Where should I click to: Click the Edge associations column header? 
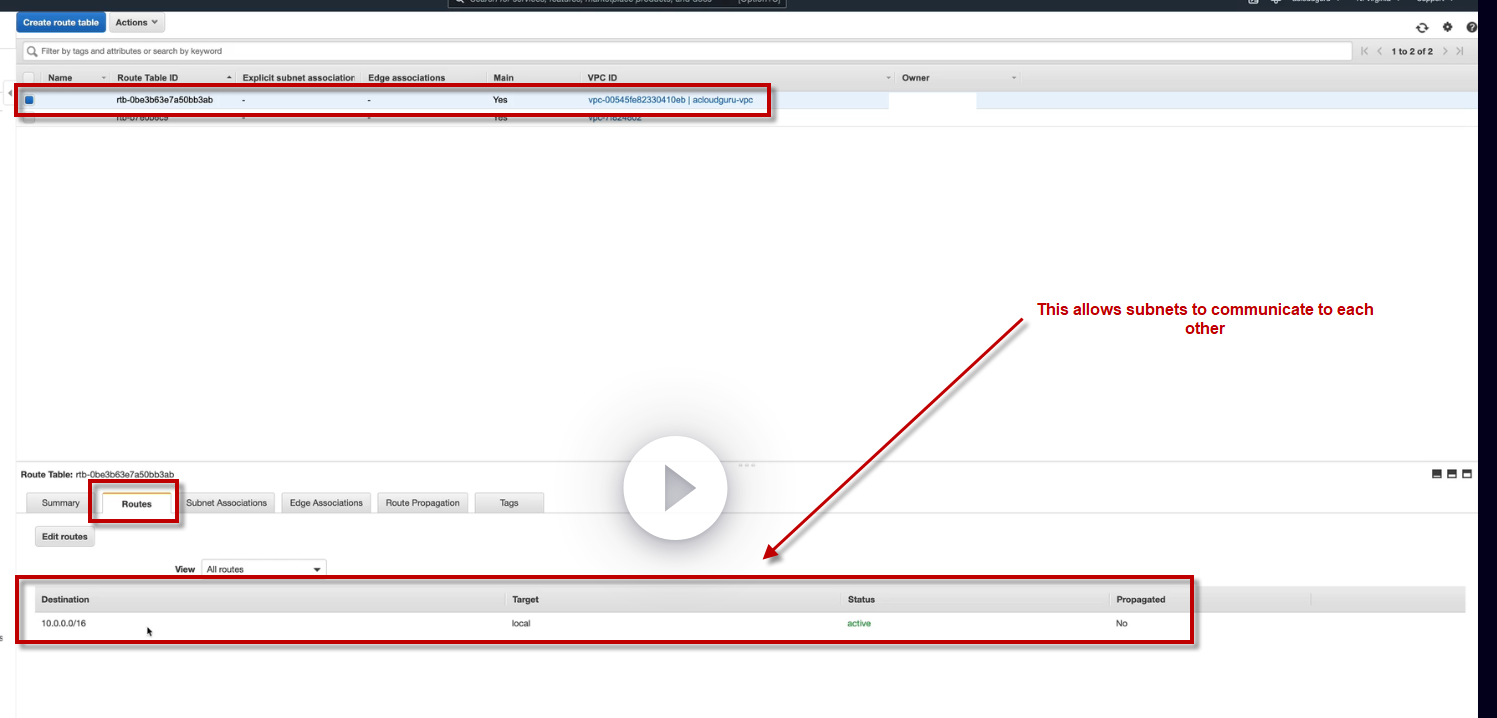[407, 78]
